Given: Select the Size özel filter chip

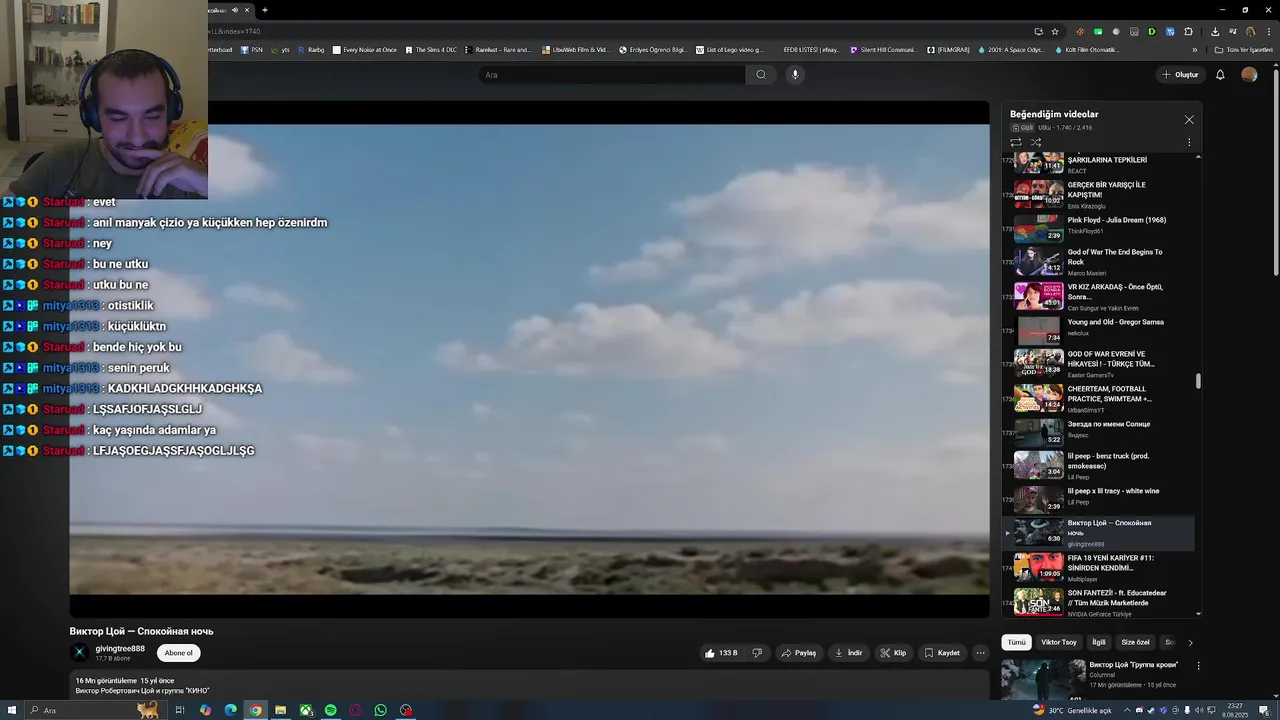Looking at the screenshot, I should (x=1135, y=642).
